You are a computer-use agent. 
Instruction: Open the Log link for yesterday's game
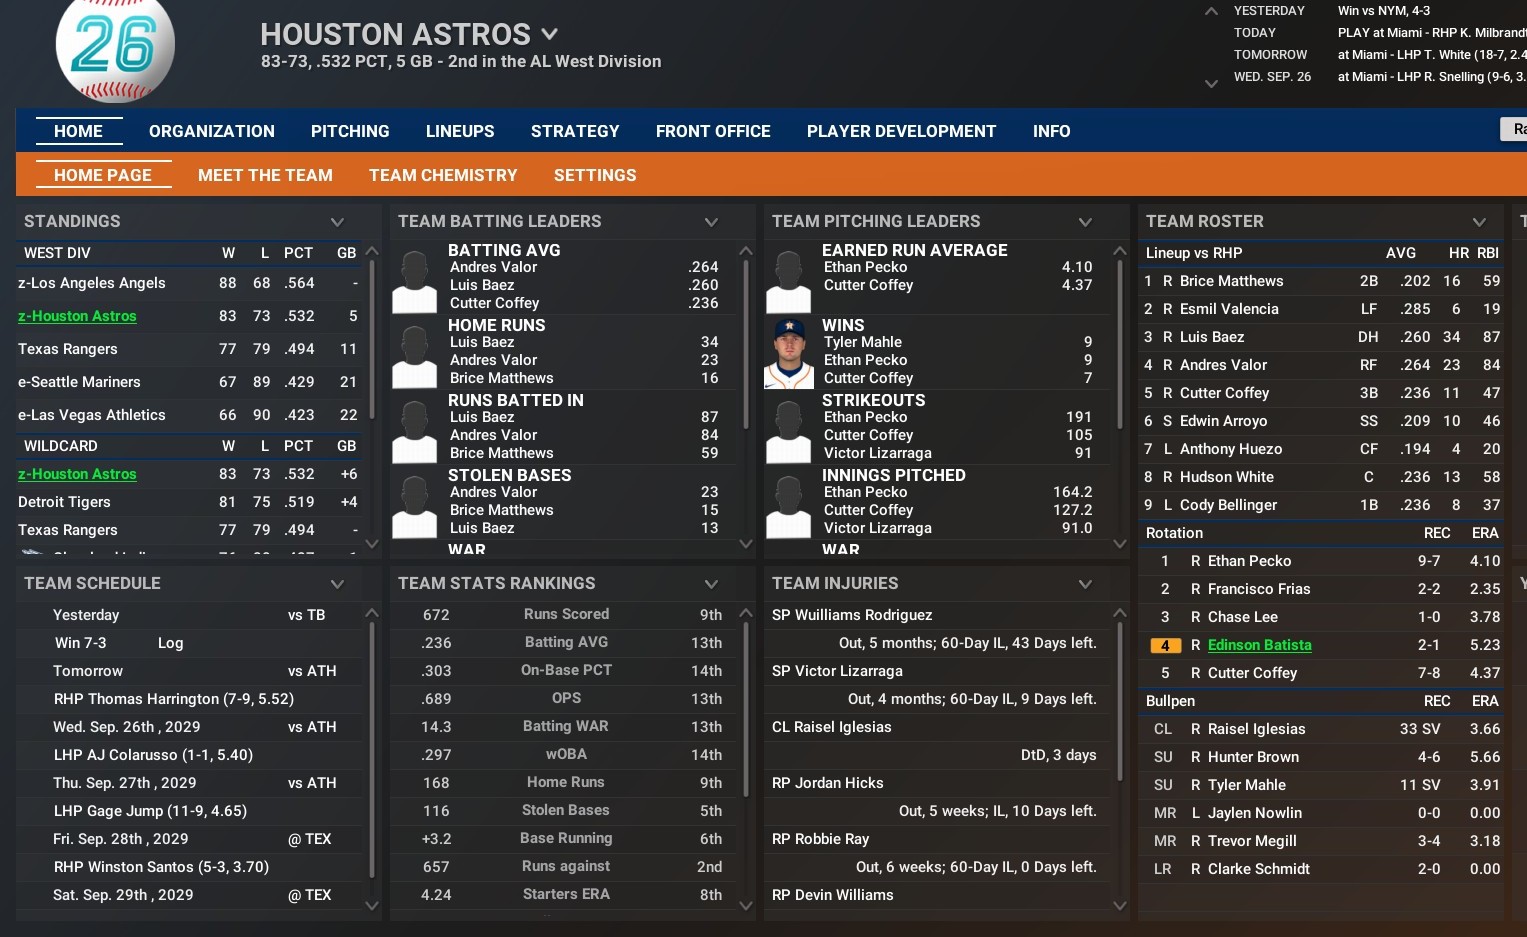pyautogui.click(x=170, y=643)
